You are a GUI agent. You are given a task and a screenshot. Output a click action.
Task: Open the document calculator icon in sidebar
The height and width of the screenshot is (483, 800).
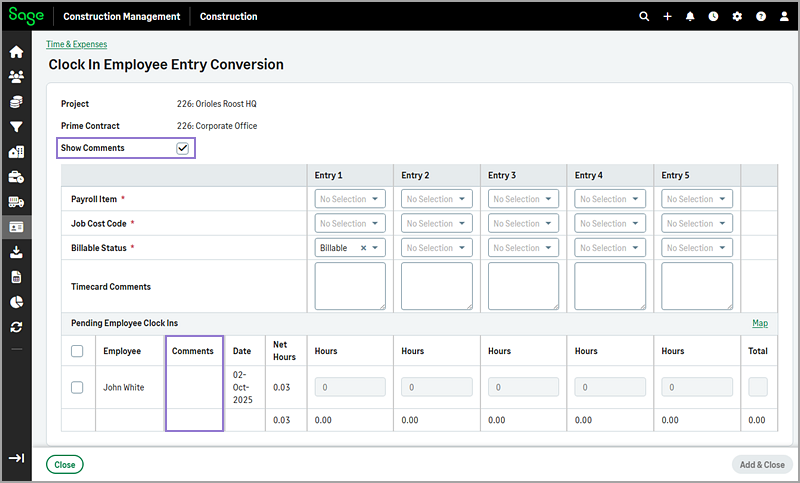16,277
